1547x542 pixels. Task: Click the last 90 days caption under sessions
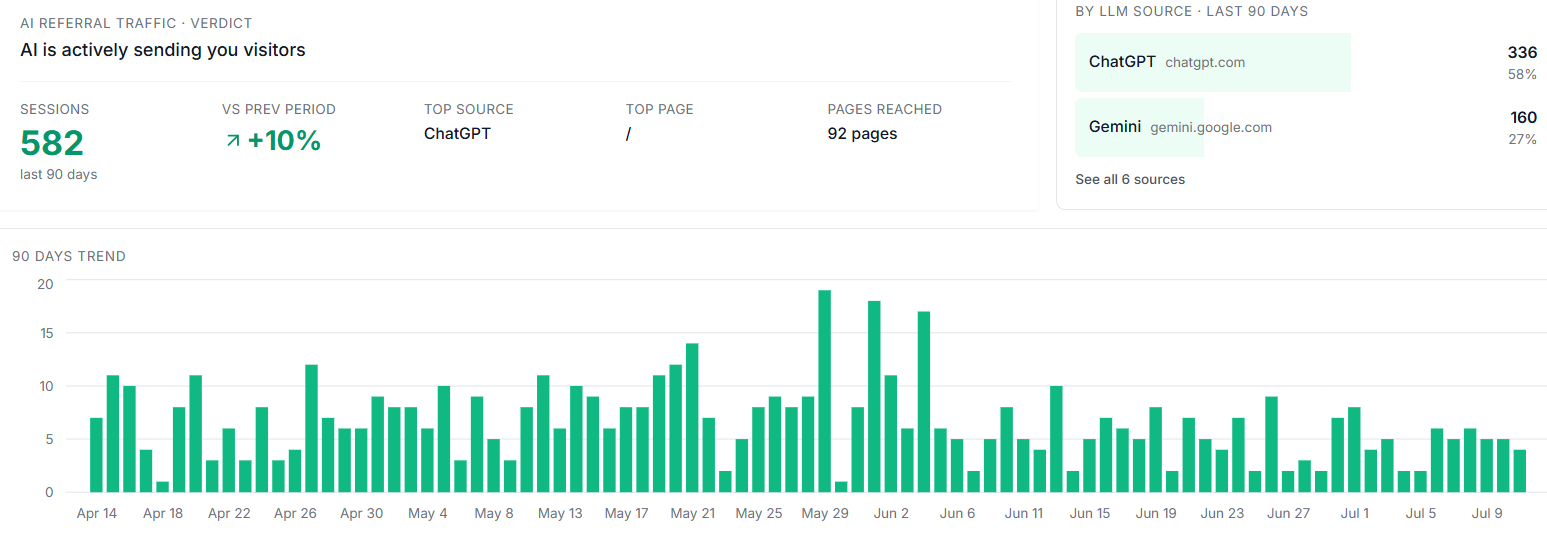point(59,174)
